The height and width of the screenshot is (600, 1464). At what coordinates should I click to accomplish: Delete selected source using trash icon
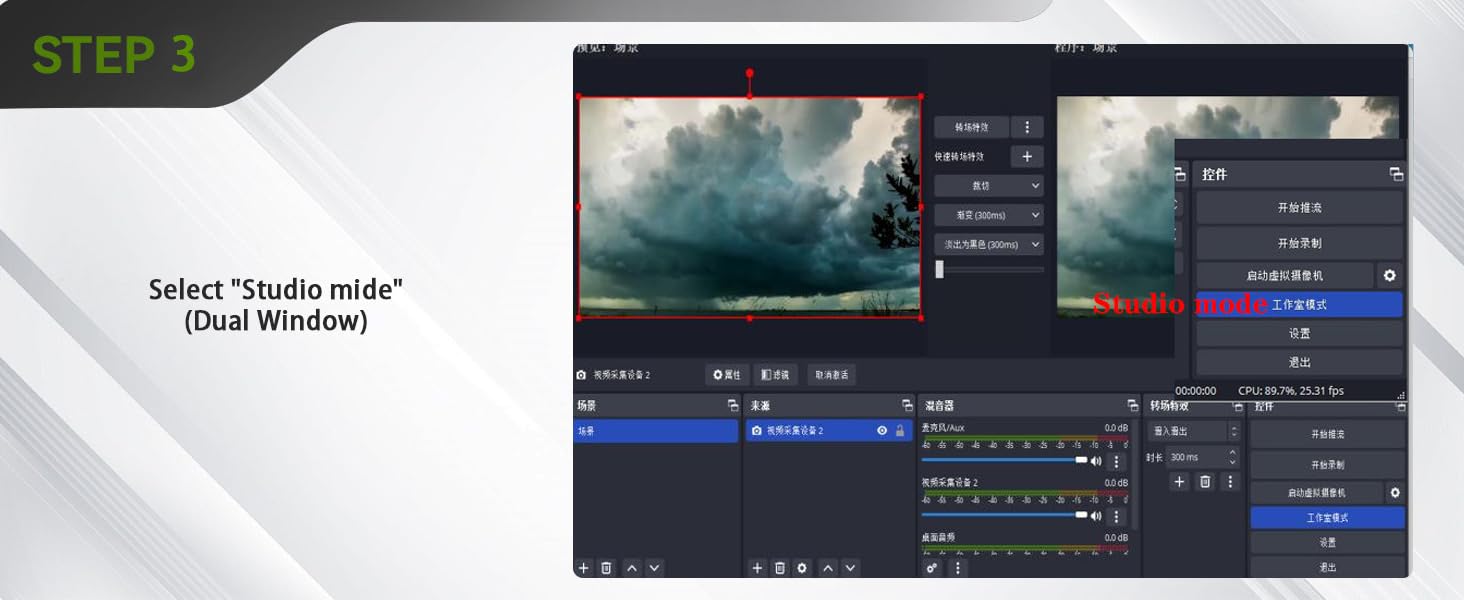tap(780, 568)
